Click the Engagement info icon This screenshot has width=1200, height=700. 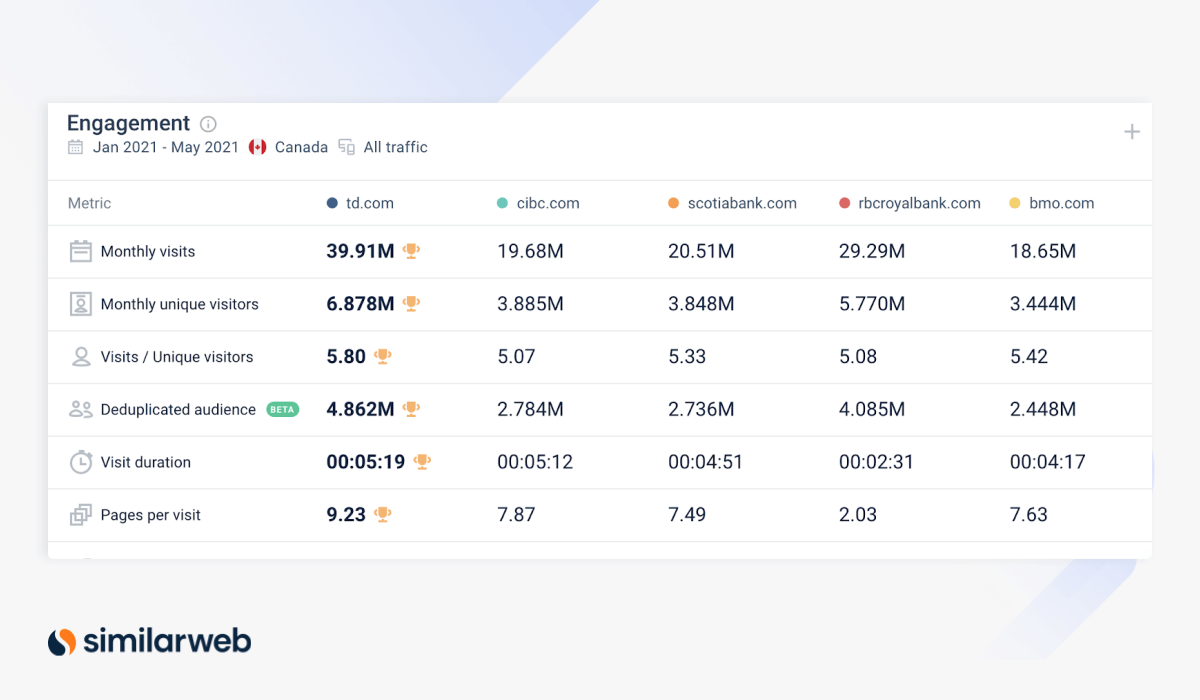[x=208, y=124]
